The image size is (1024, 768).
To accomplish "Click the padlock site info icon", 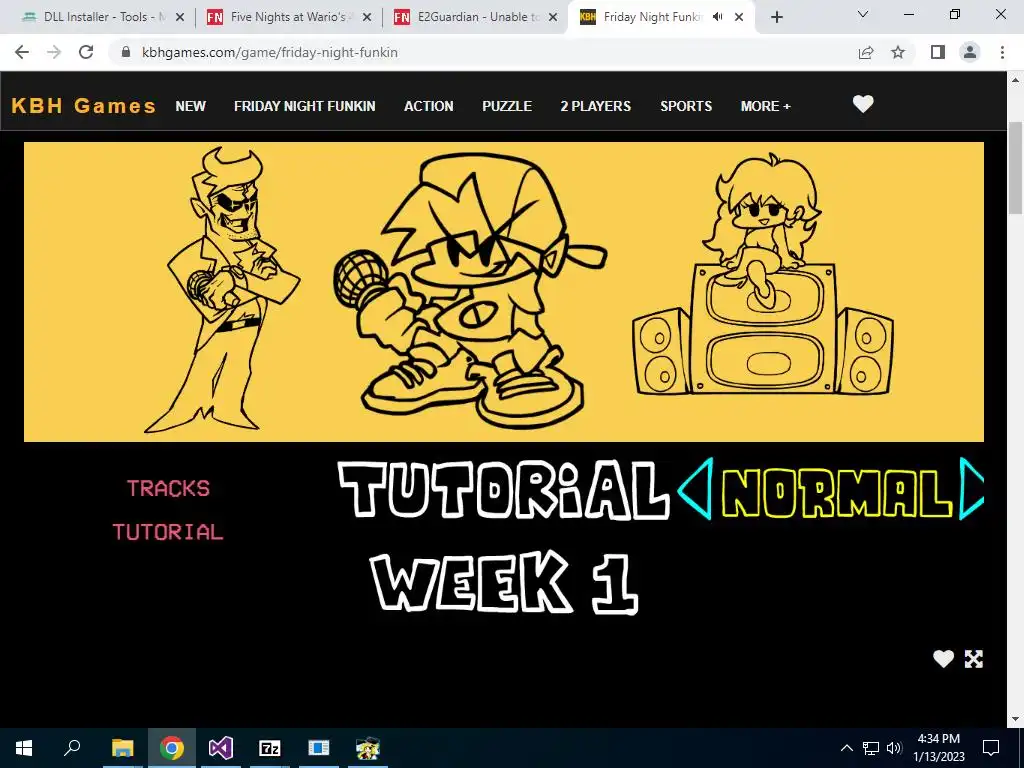I will [126, 52].
